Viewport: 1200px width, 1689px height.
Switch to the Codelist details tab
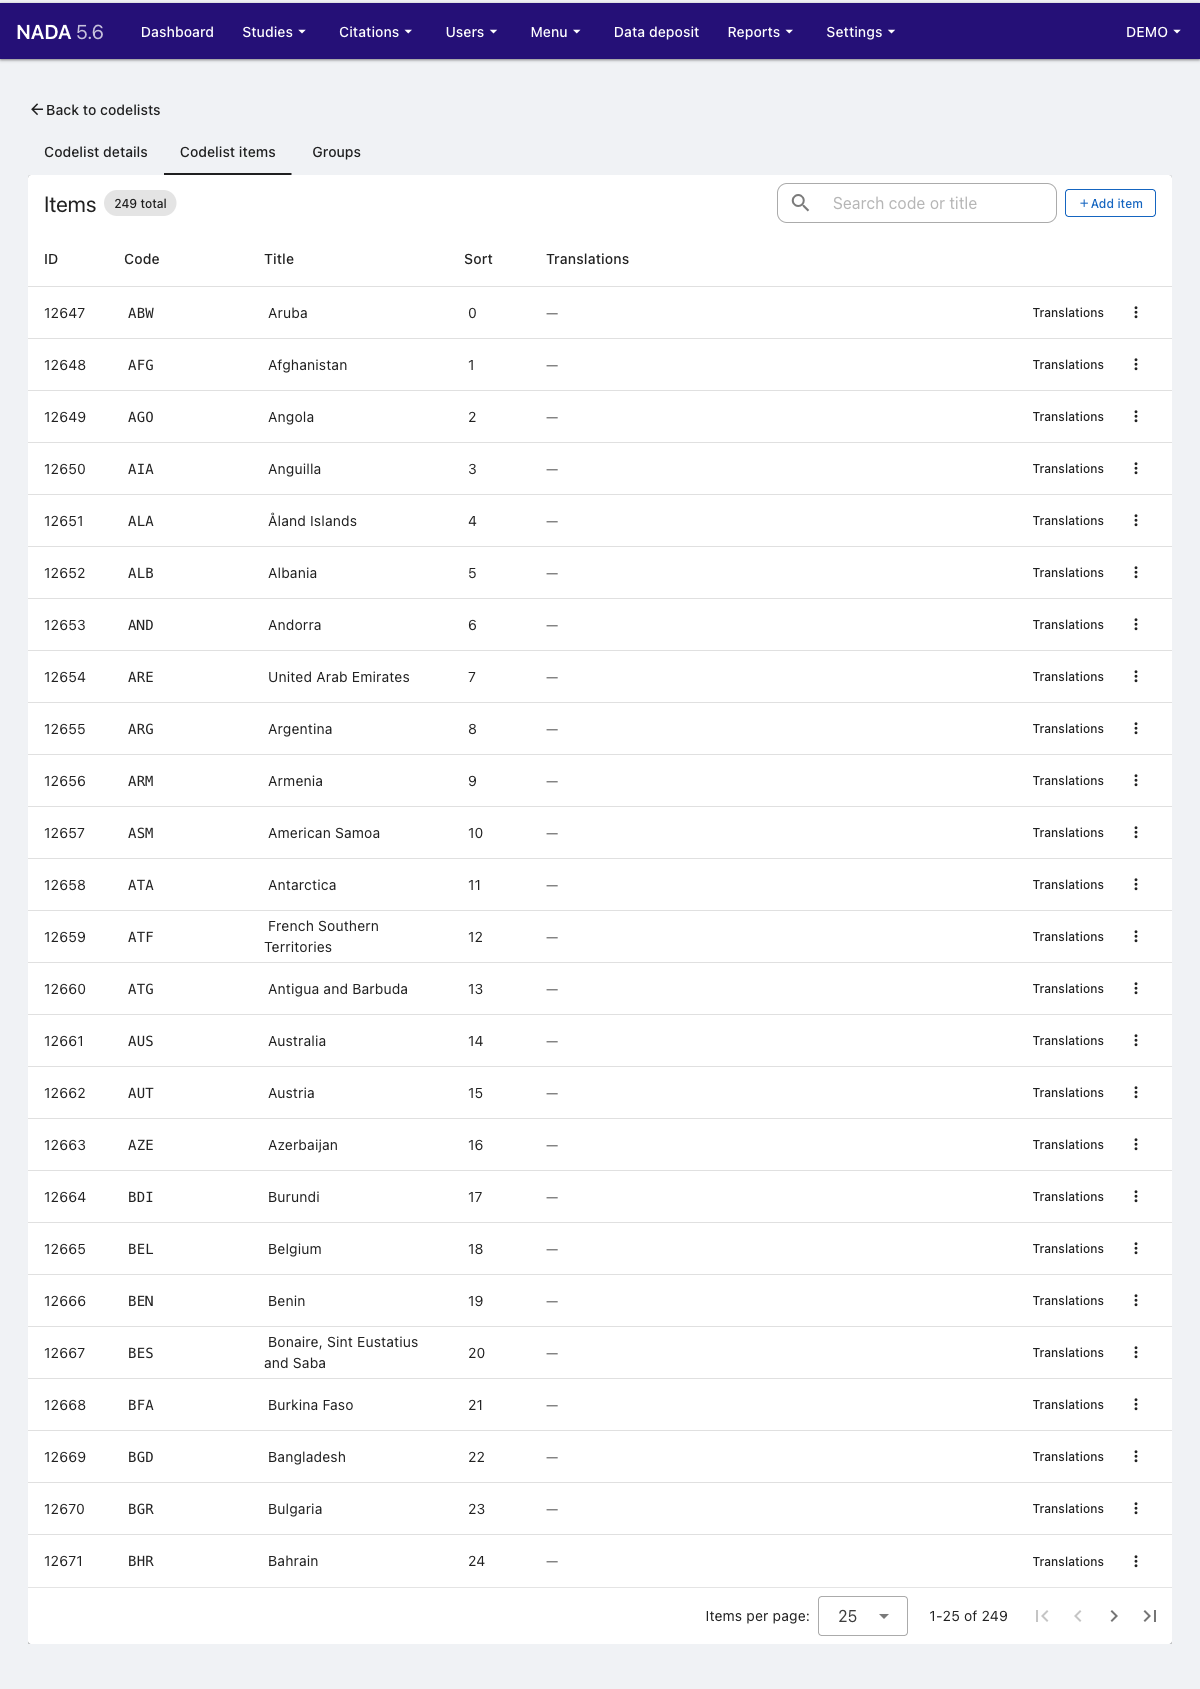click(96, 152)
